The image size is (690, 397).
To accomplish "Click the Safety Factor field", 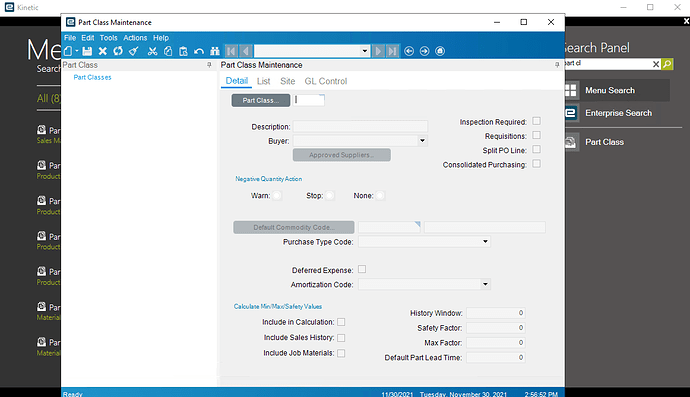I will coord(495,328).
